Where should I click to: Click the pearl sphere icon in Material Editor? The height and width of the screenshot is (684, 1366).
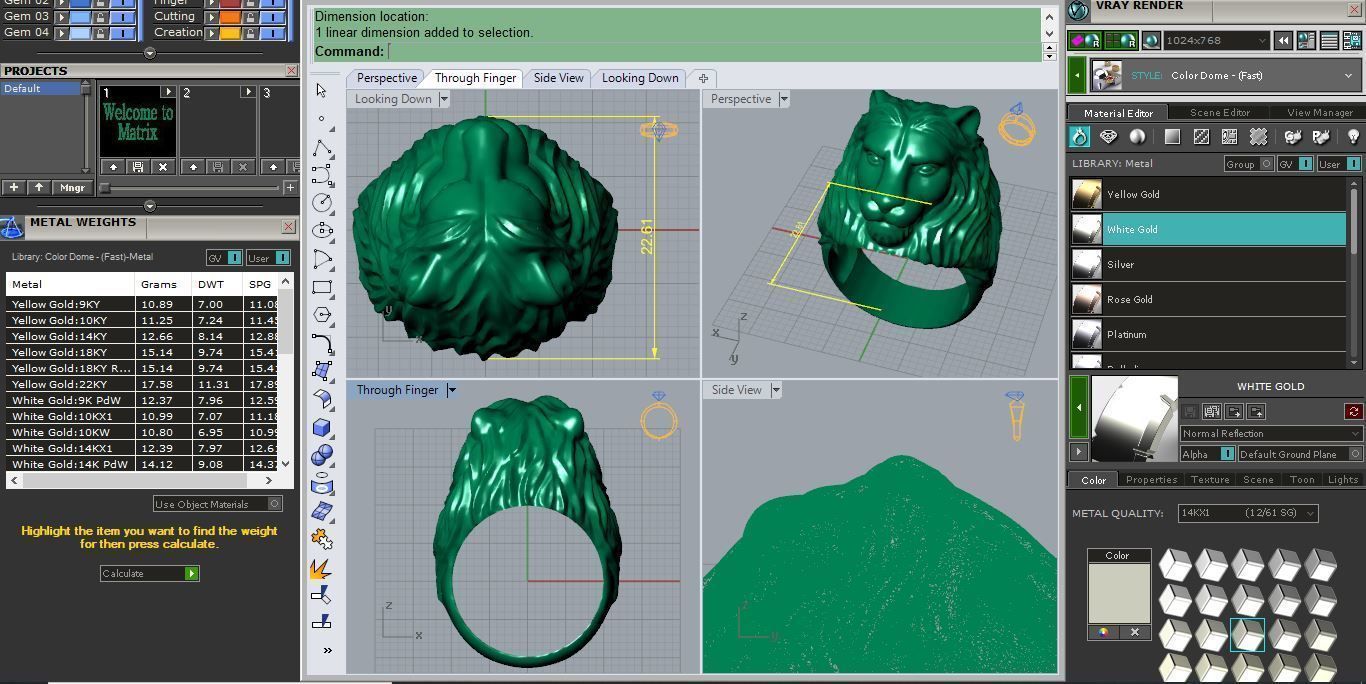pos(1137,137)
